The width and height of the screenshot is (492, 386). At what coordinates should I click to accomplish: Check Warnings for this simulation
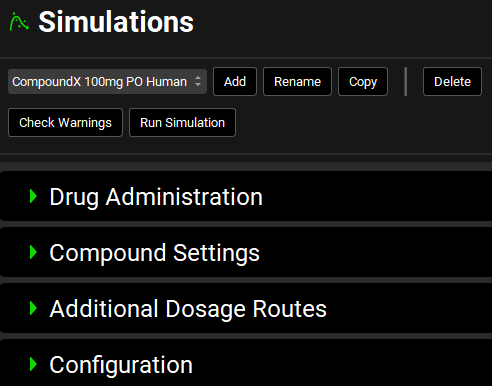65,123
